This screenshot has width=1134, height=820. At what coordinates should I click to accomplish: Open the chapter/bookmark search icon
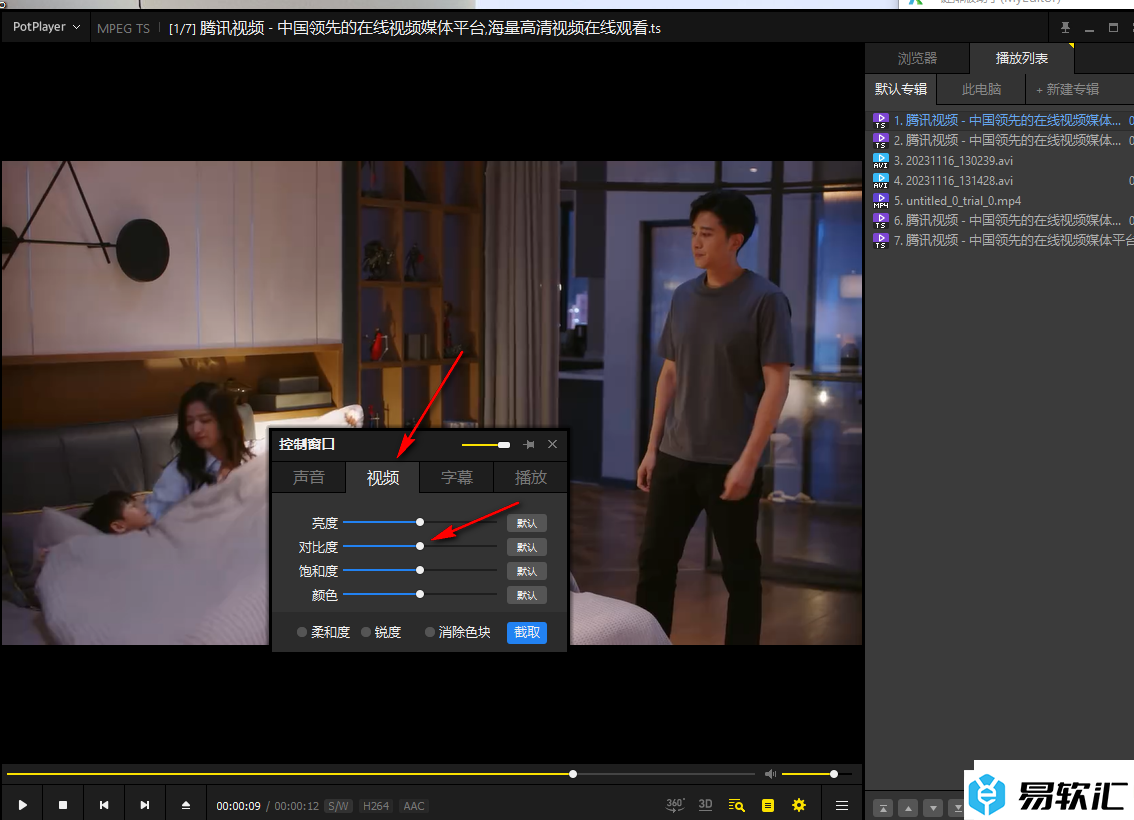coord(736,805)
